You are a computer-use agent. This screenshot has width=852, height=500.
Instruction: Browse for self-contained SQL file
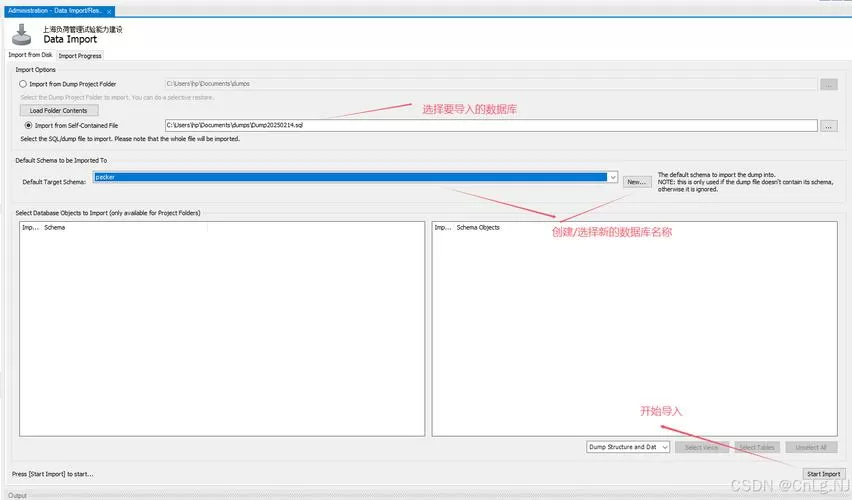(x=829, y=126)
